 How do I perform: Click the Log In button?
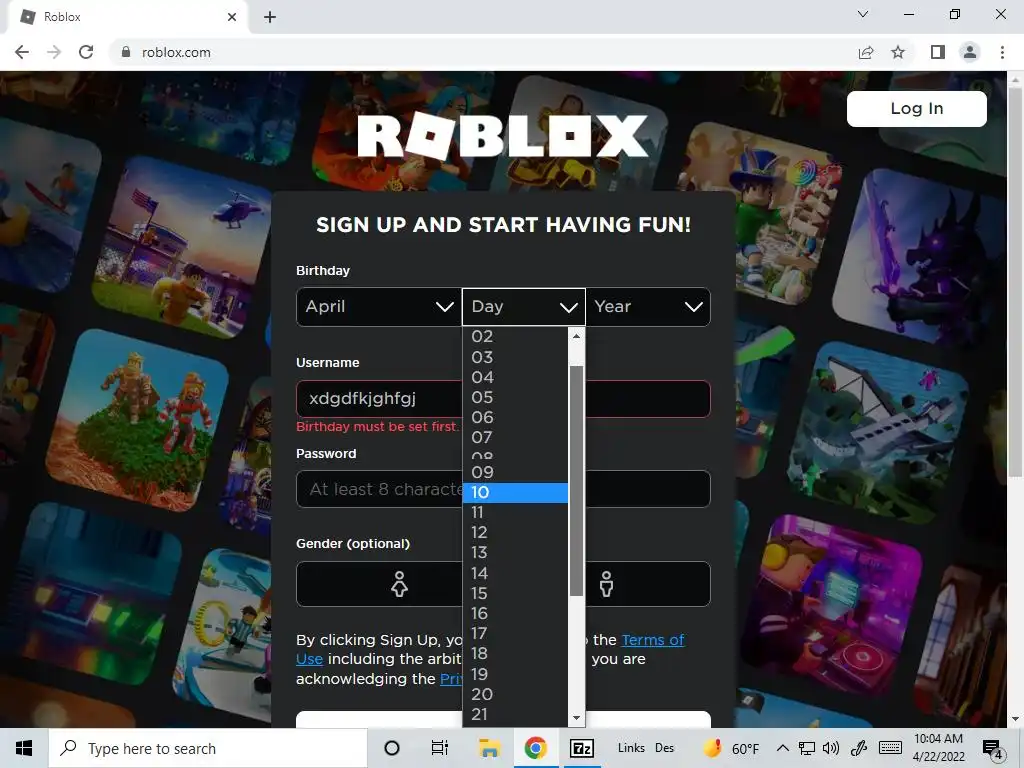916,108
